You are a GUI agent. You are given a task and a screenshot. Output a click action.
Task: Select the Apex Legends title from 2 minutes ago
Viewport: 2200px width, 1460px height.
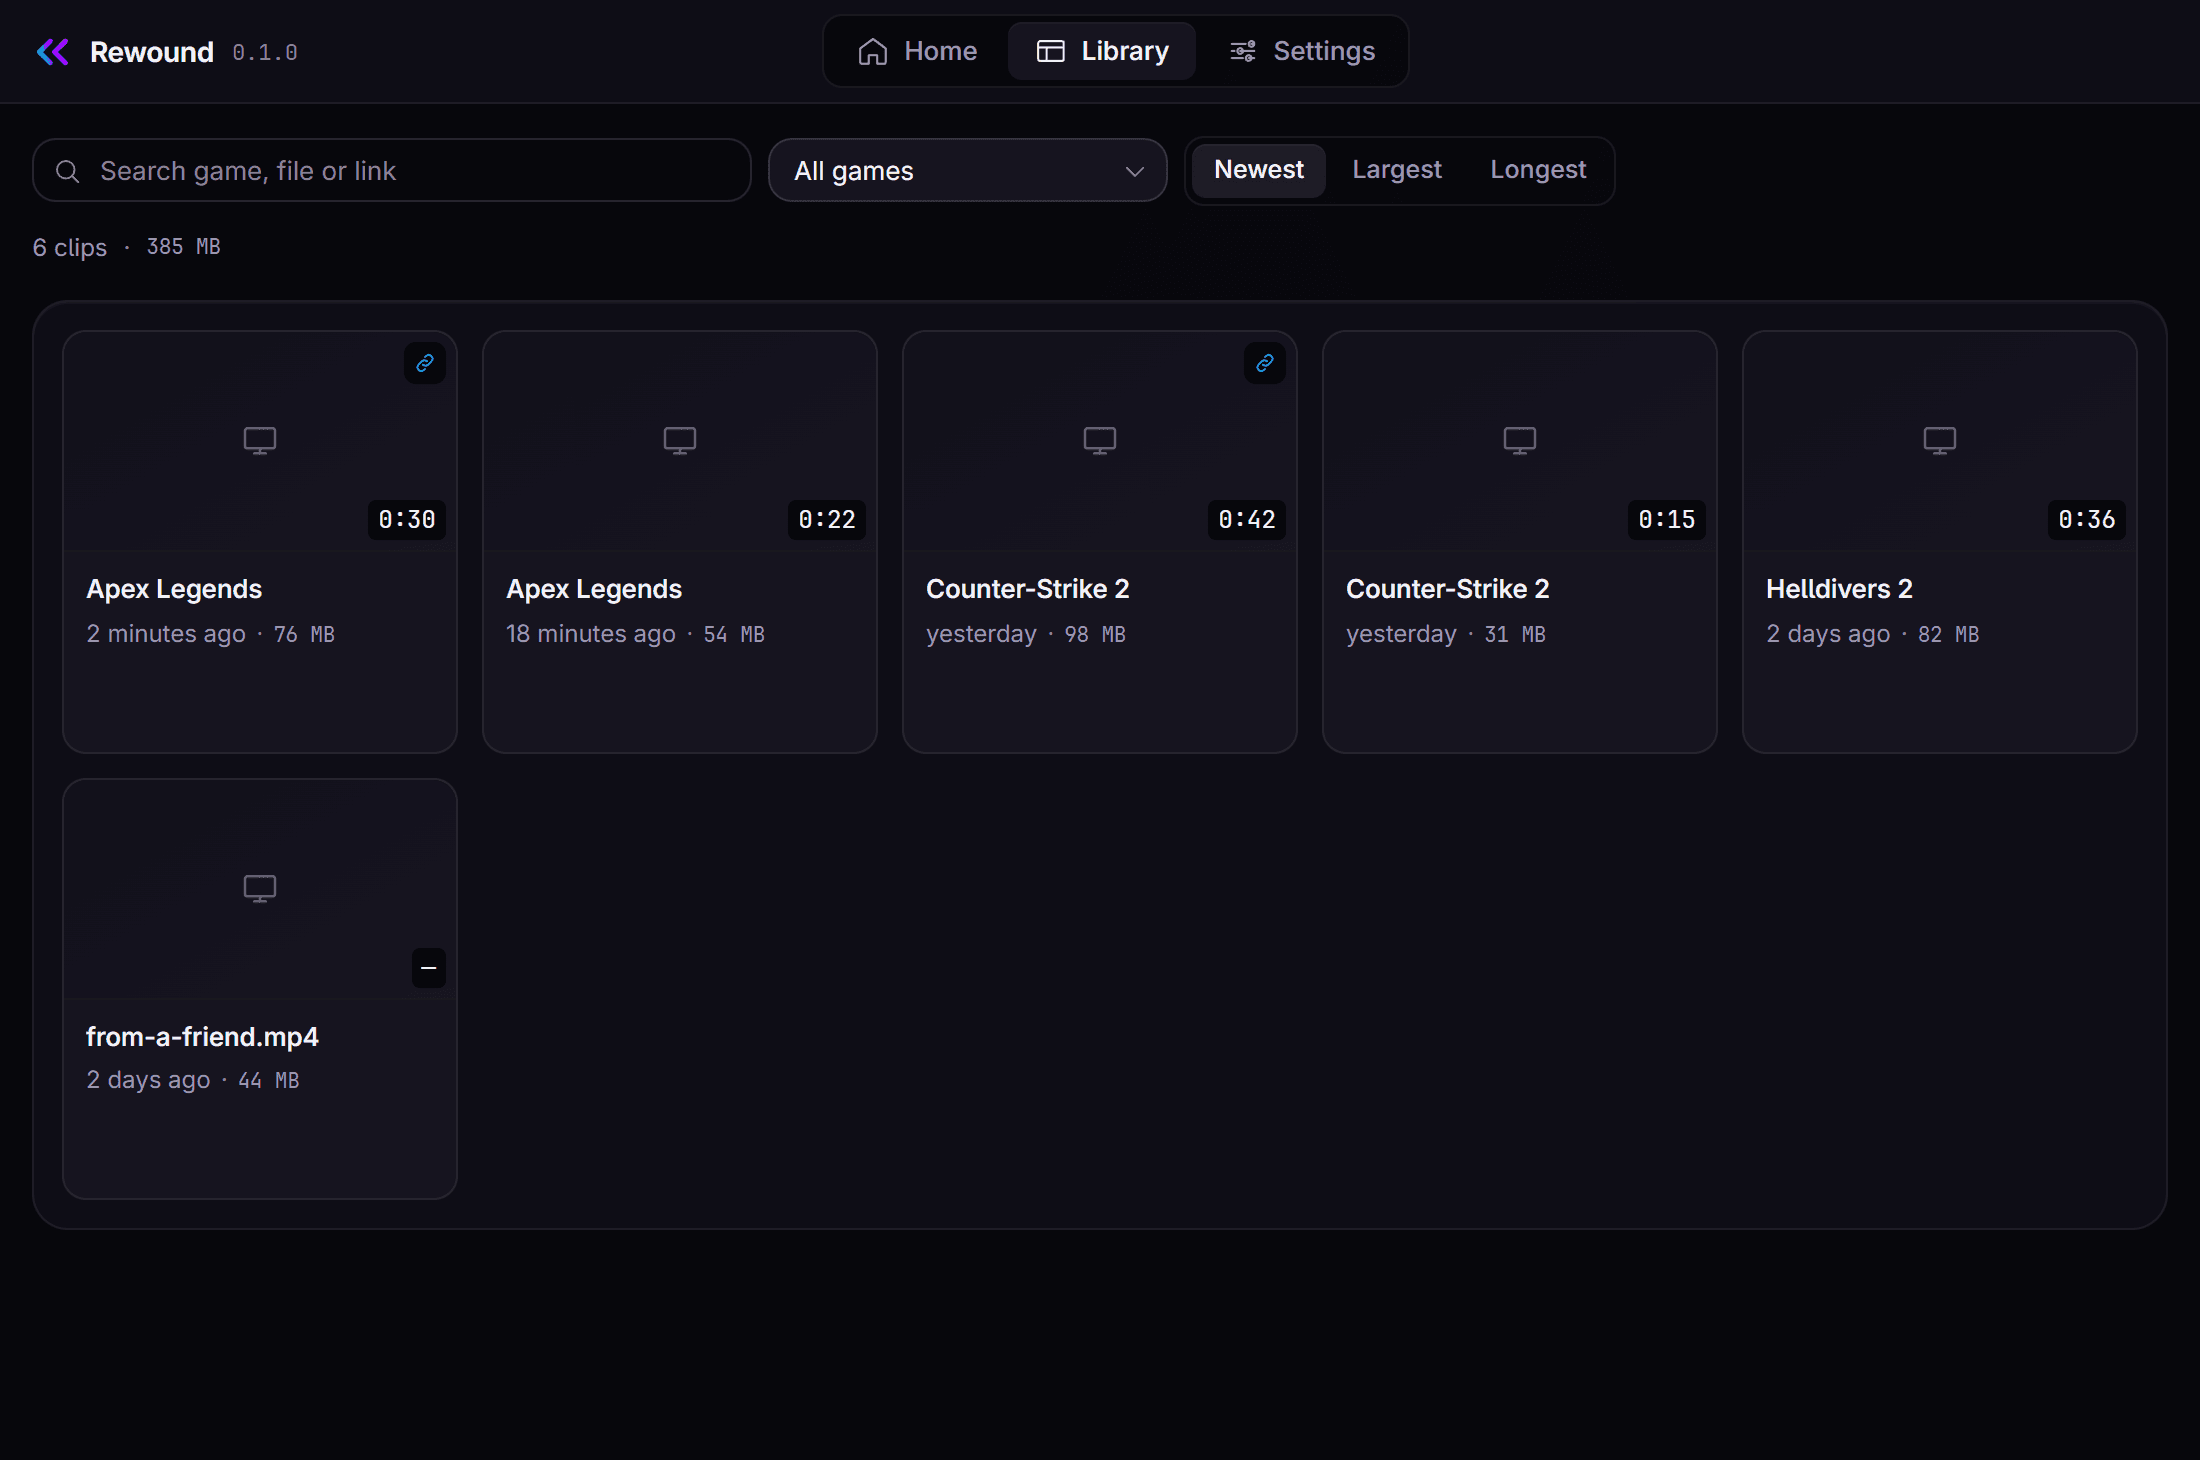(174, 589)
